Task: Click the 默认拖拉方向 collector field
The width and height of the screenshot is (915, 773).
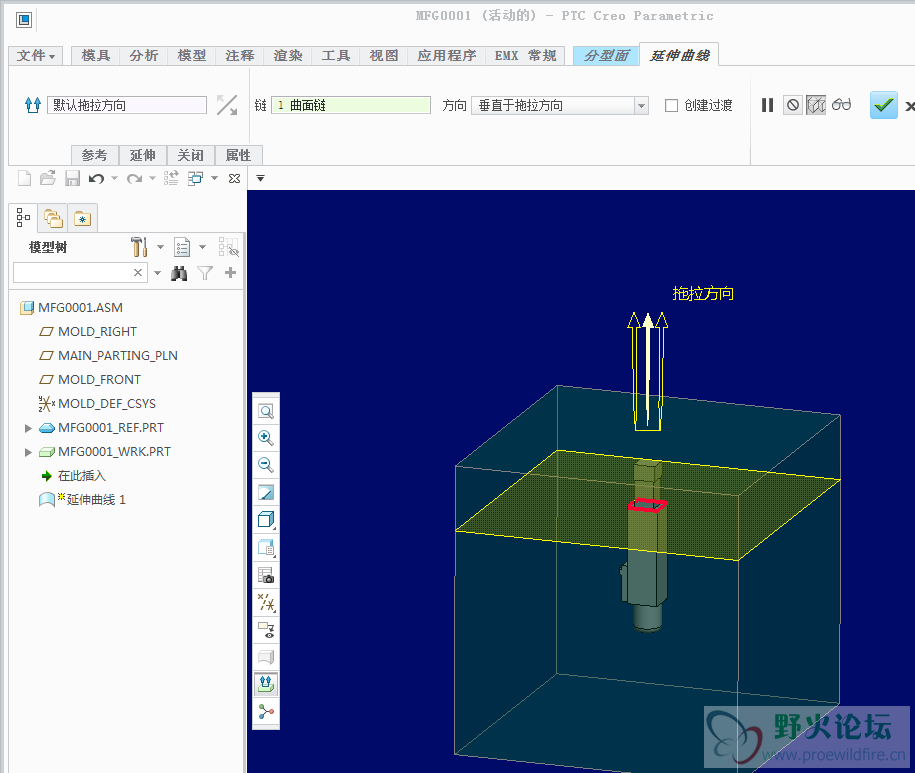Action: [x=127, y=105]
